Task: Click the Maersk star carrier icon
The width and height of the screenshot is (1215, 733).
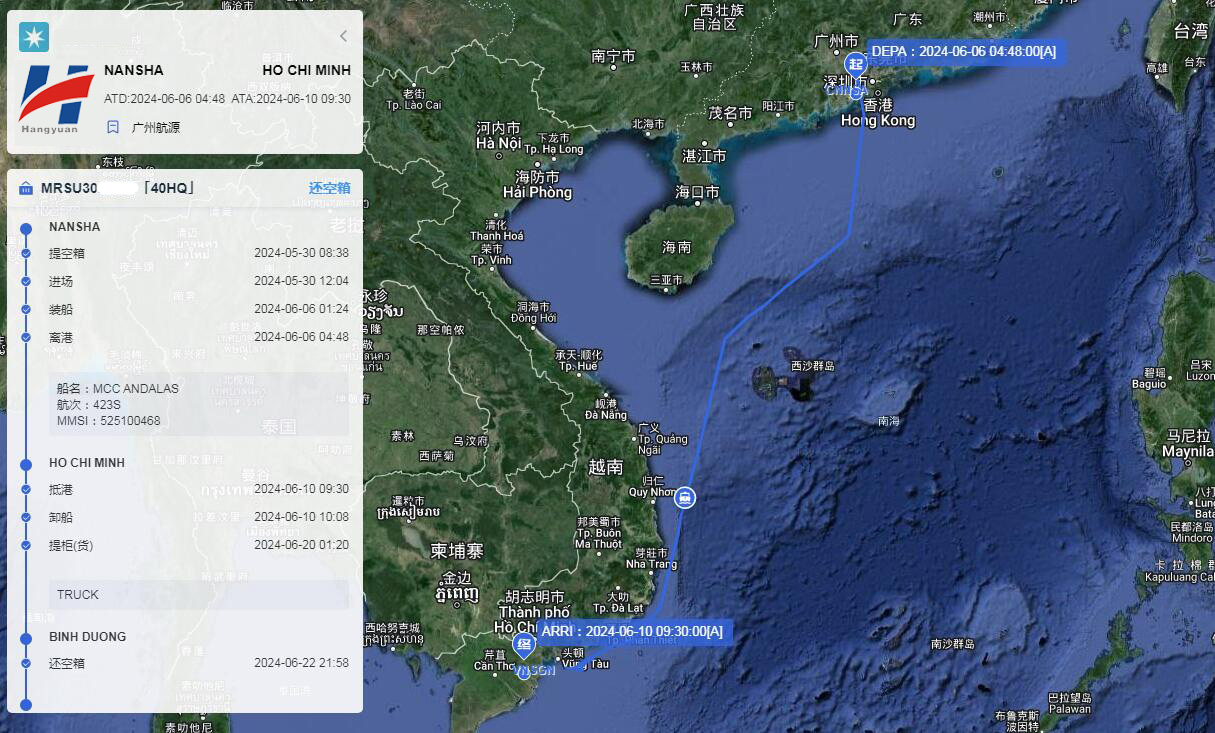Action: tap(34, 37)
